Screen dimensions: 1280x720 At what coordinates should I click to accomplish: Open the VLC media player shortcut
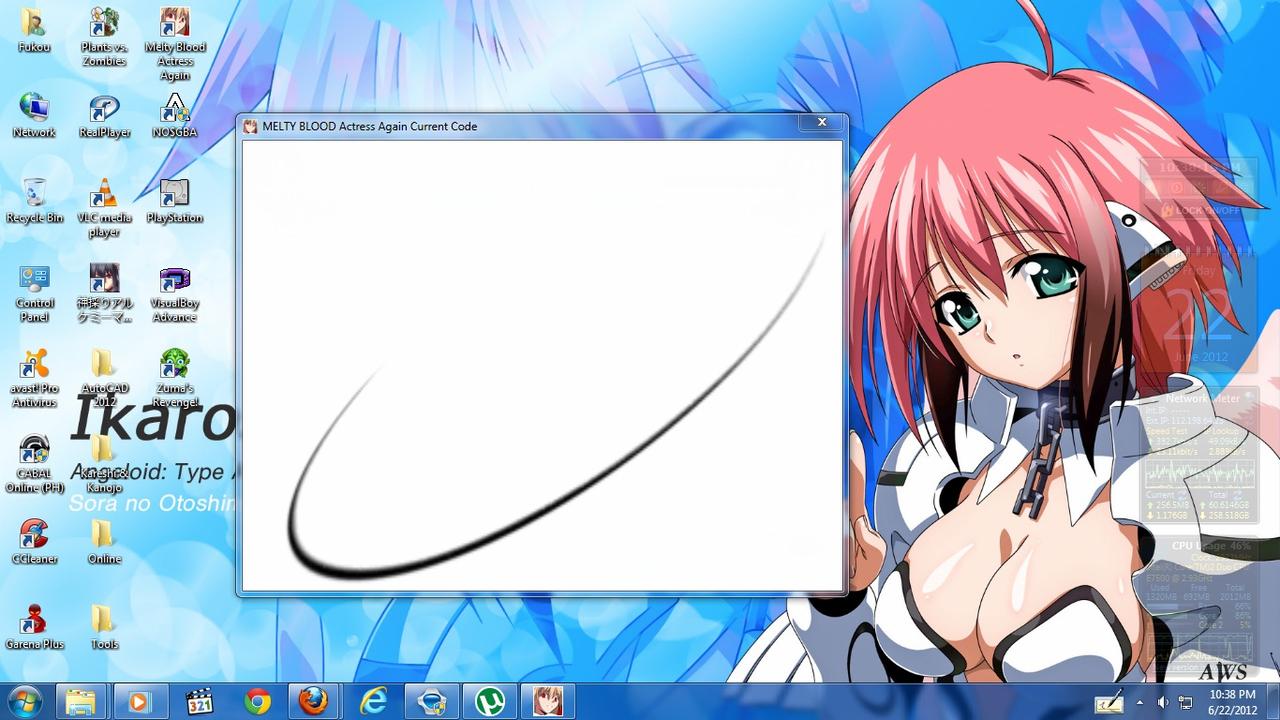[x=104, y=194]
